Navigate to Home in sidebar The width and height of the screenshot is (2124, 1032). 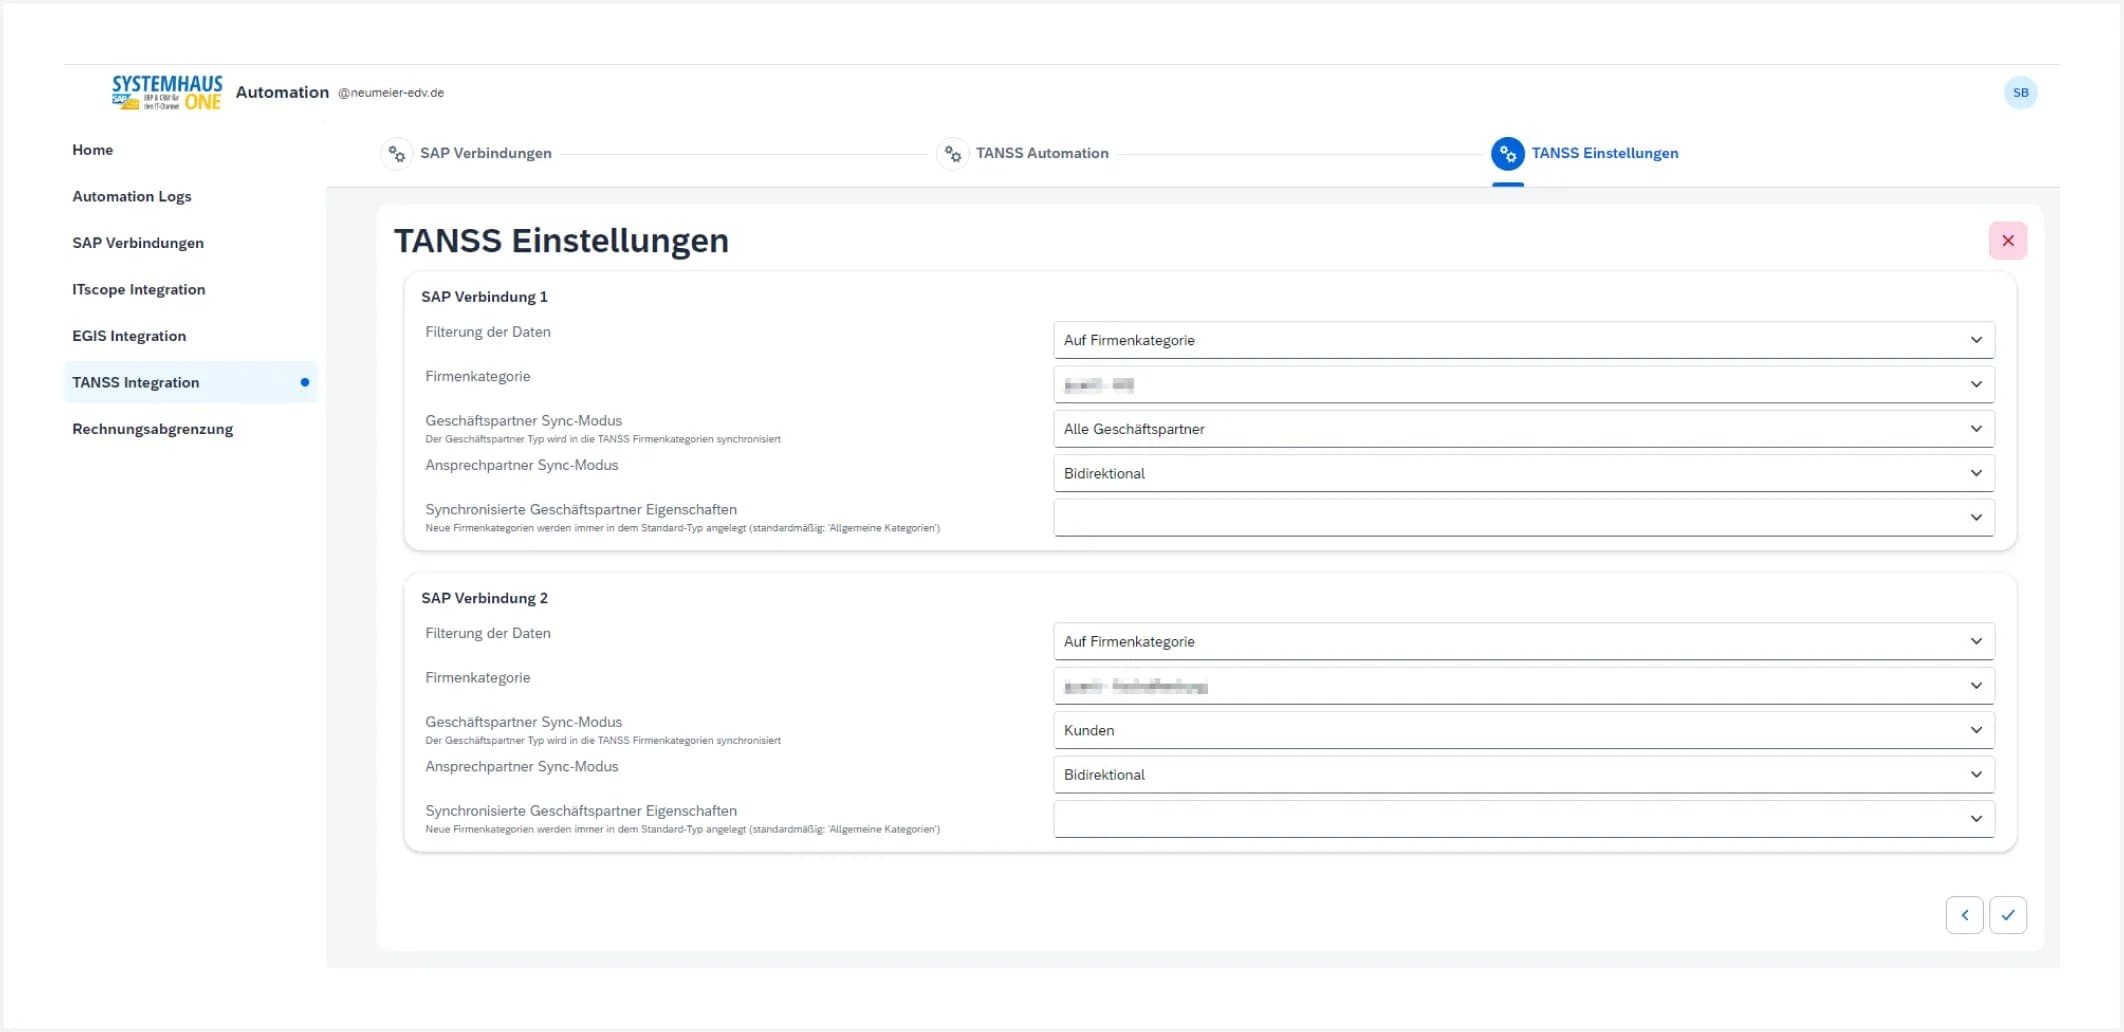tap(93, 150)
